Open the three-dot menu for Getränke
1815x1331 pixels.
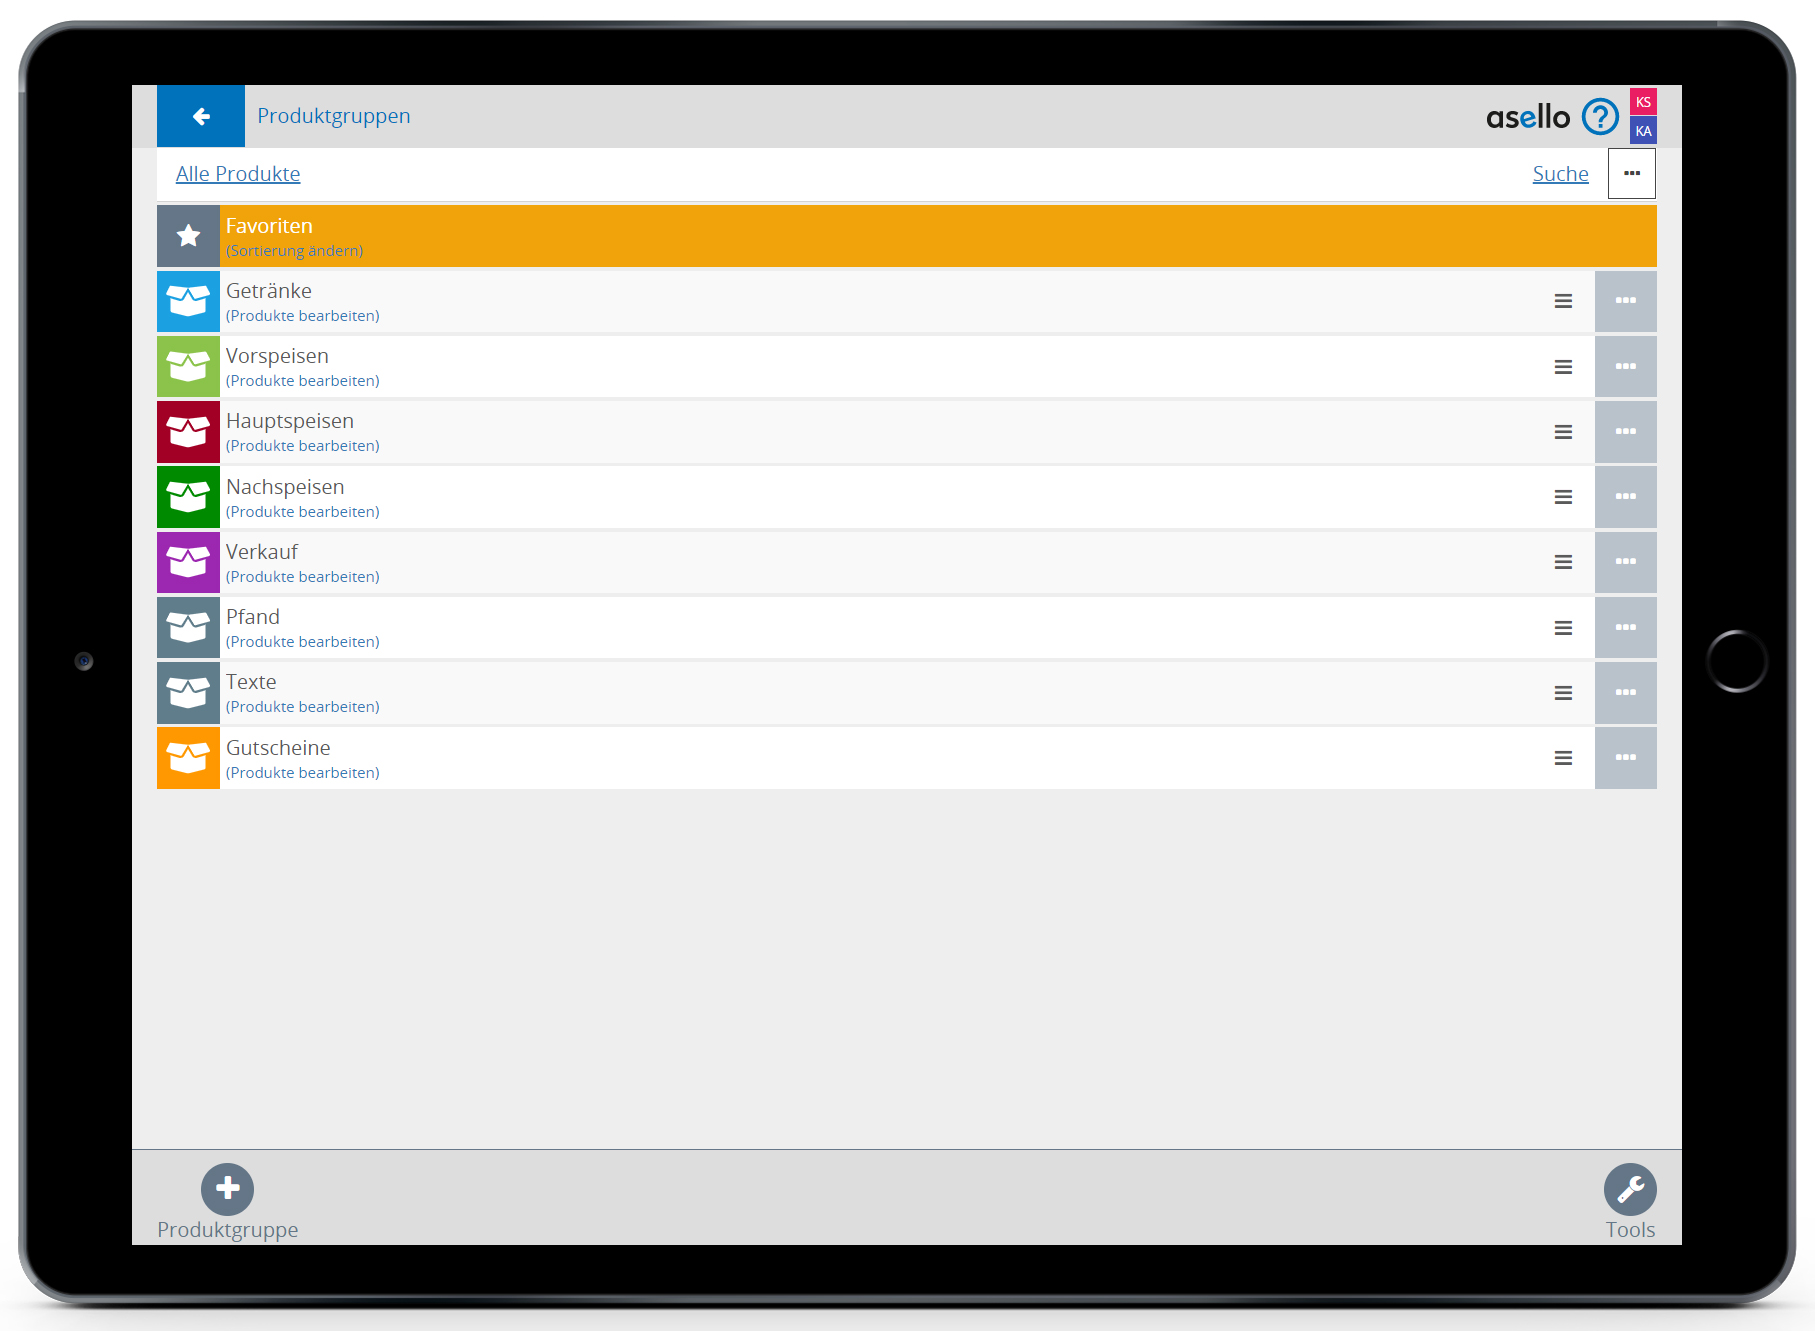pos(1625,301)
